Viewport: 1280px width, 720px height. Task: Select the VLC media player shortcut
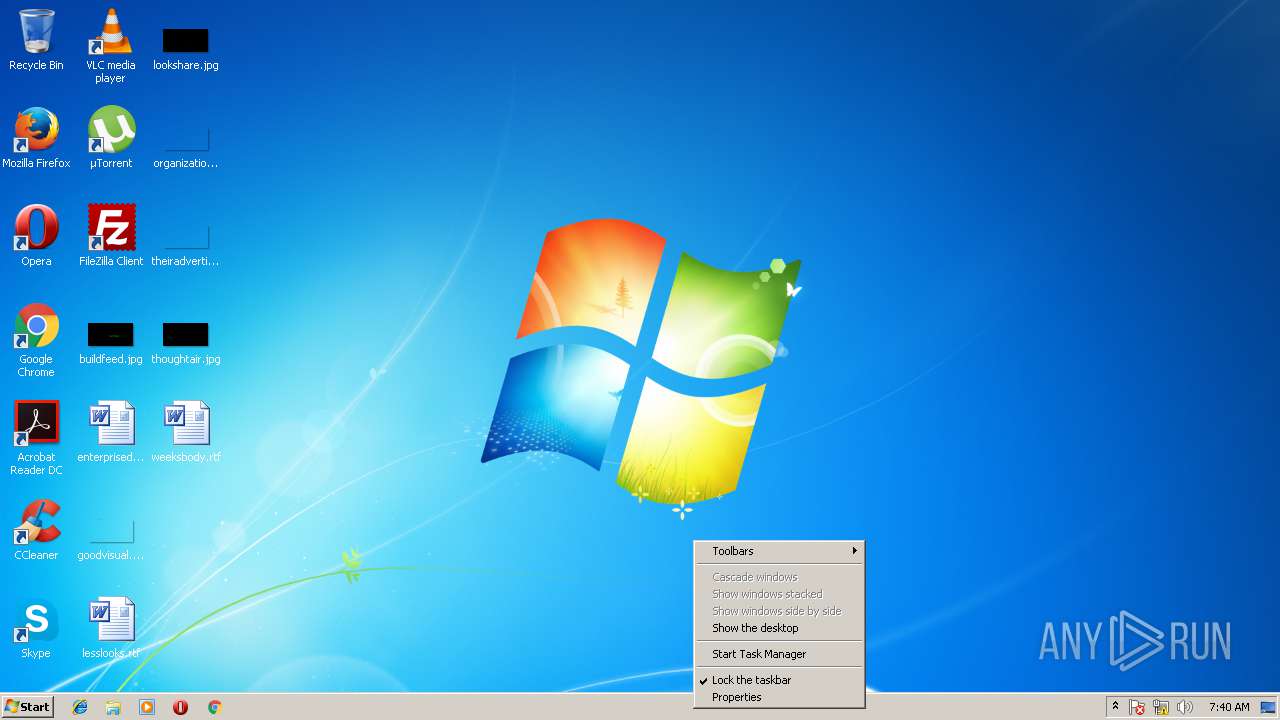[x=110, y=45]
